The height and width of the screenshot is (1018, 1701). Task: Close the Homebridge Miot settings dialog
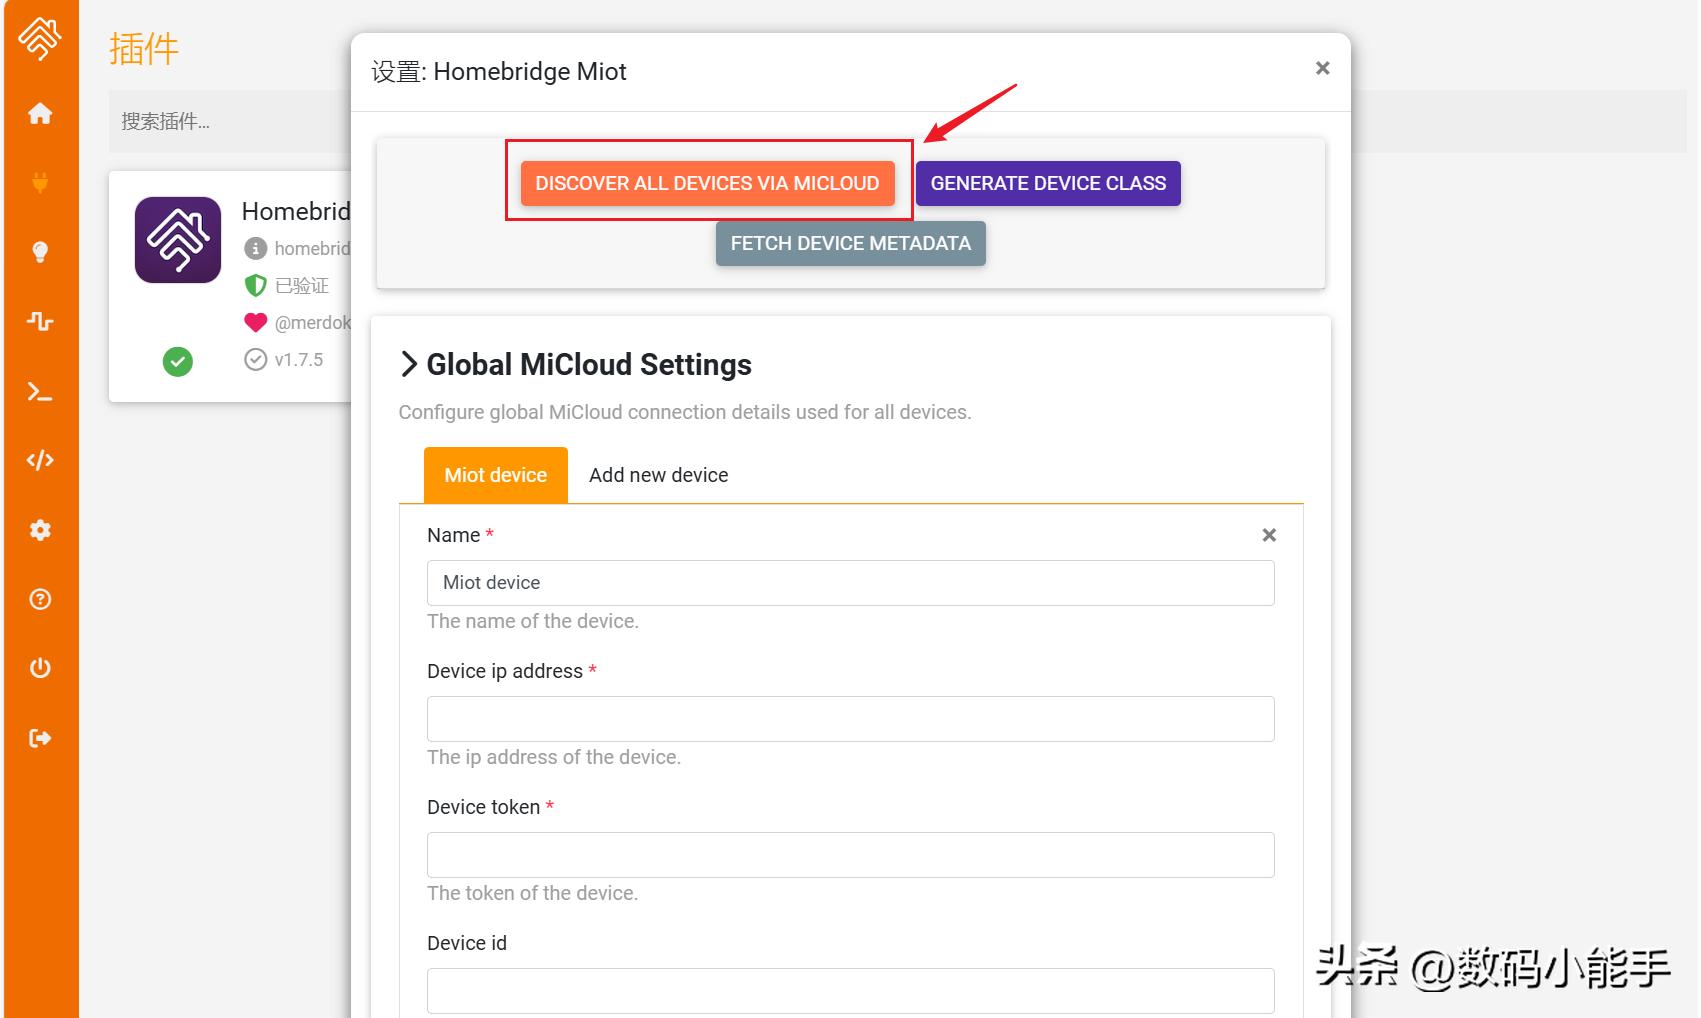[1322, 68]
